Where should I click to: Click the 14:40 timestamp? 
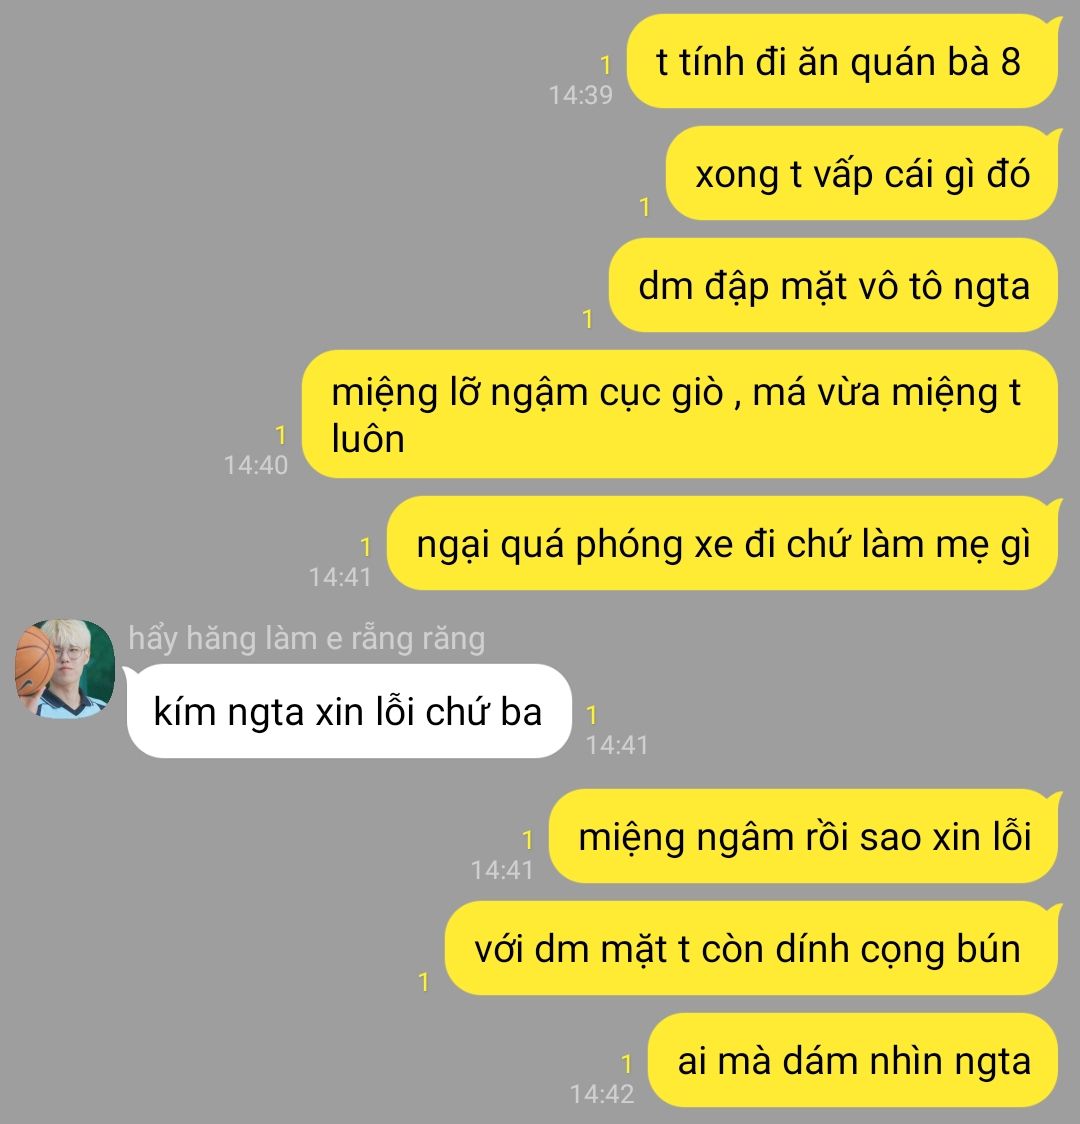[256, 466]
